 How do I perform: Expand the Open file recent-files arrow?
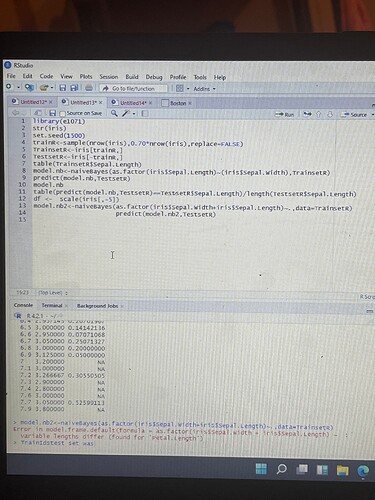click(52, 88)
